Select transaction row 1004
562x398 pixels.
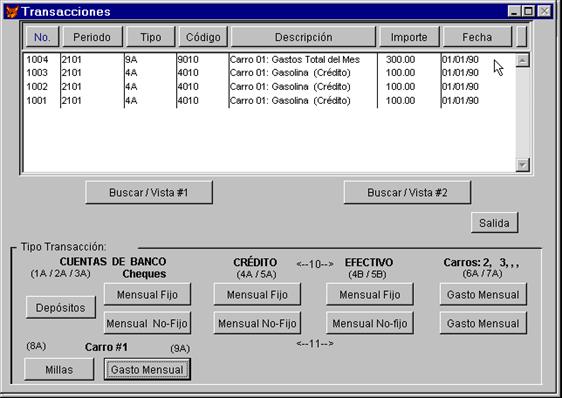269,60
